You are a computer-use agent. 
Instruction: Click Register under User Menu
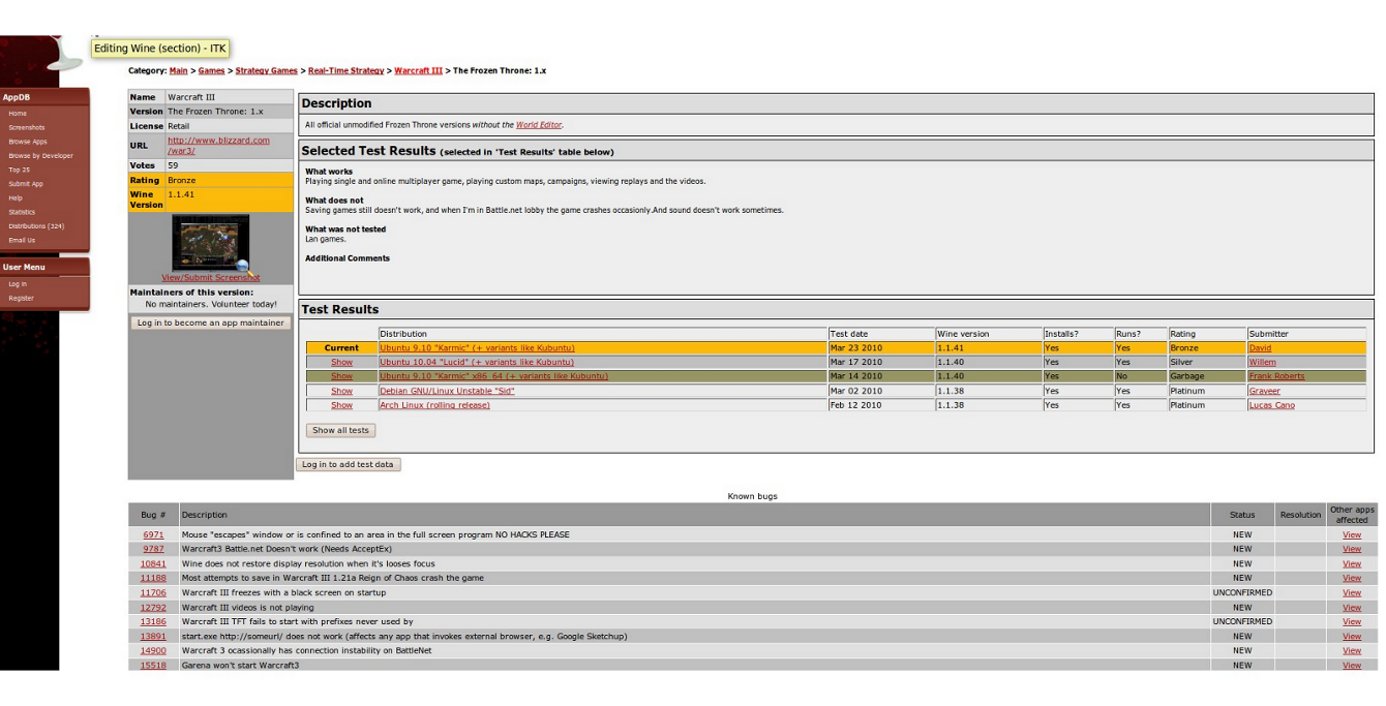point(21,298)
